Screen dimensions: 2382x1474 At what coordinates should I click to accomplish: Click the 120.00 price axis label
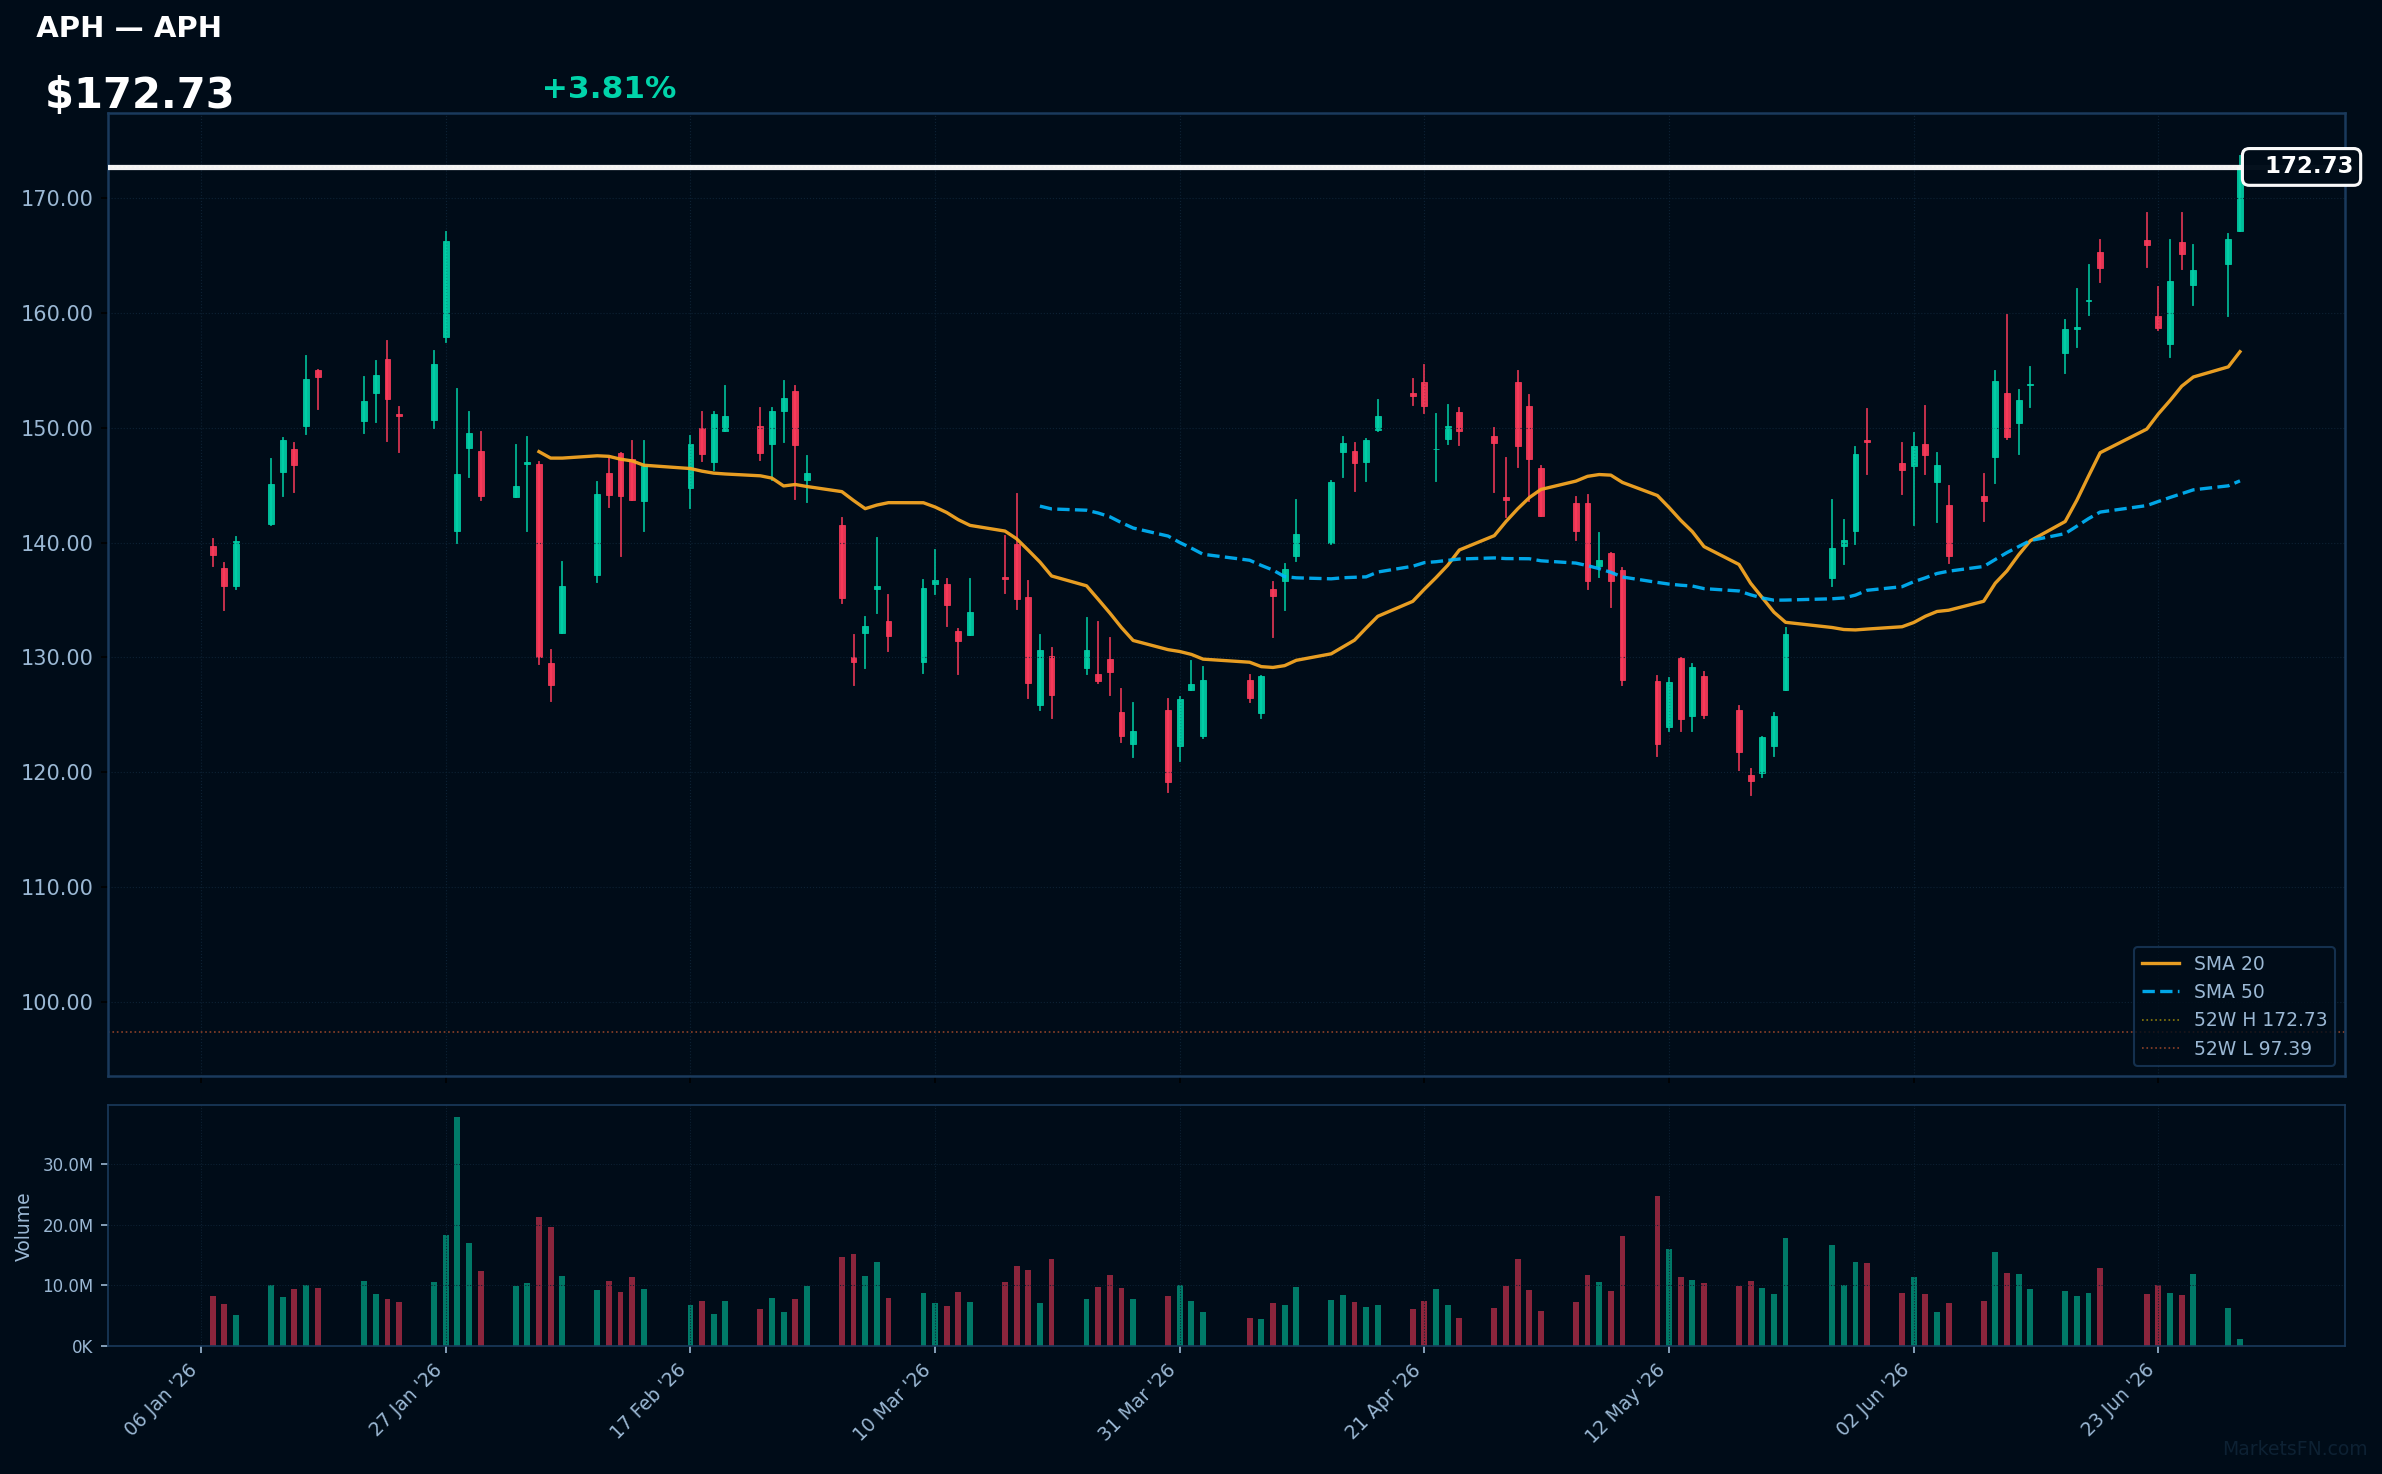click(x=57, y=773)
